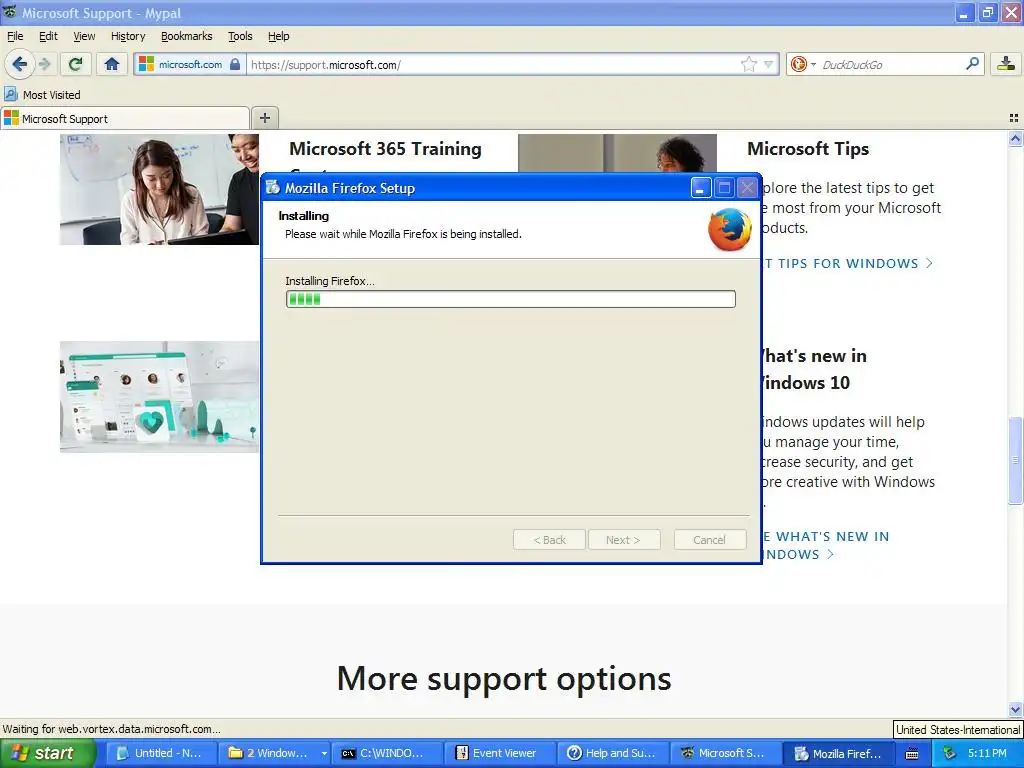Open a new tab with the plus button
Viewport: 1024px width, 768px height.
(x=264, y=118)
